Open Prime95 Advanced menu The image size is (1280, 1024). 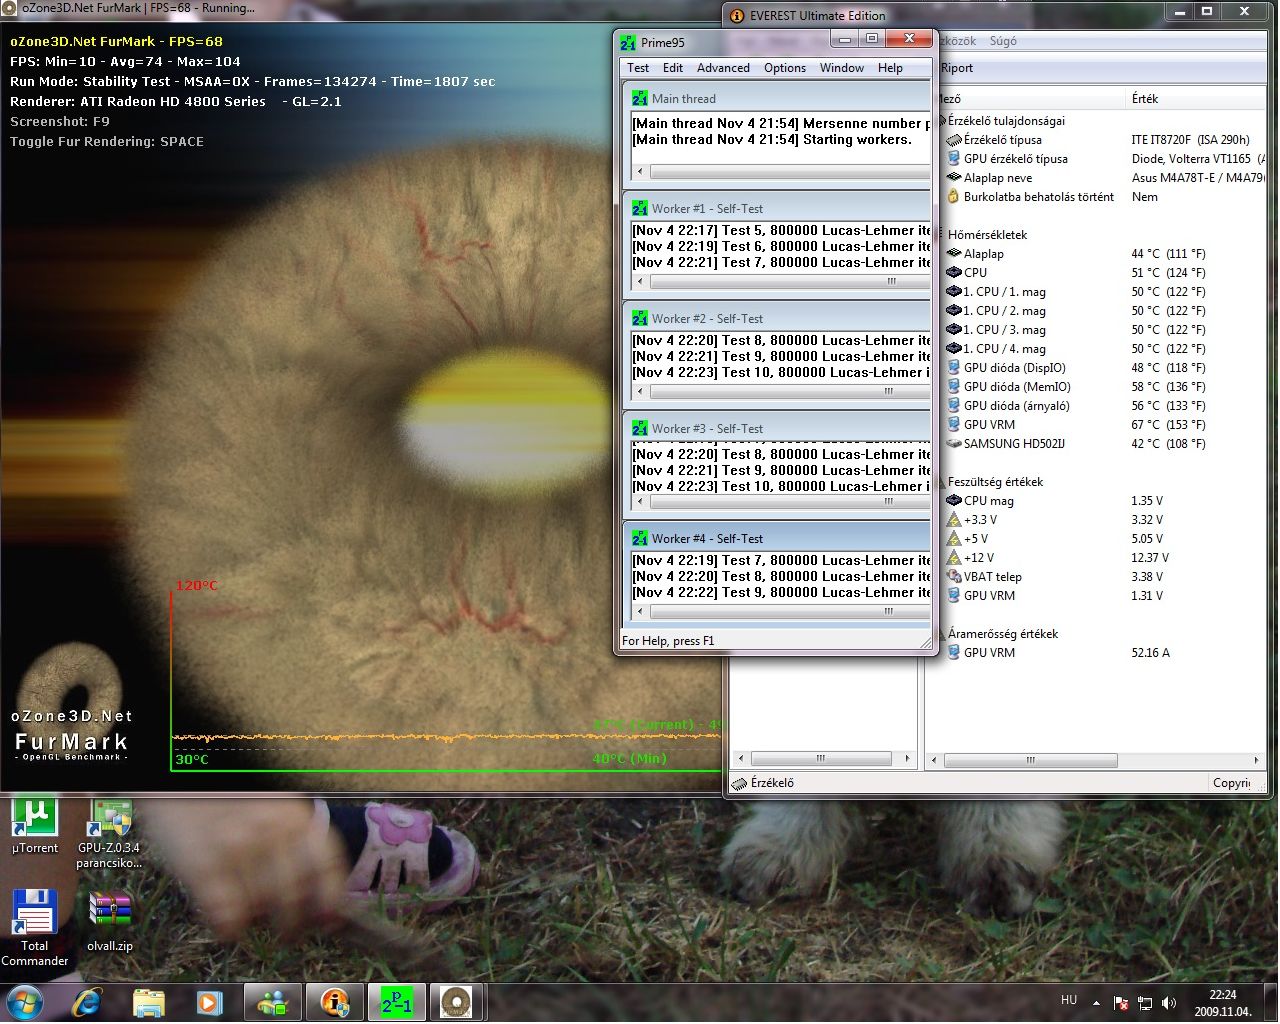[x=723, y=68]
